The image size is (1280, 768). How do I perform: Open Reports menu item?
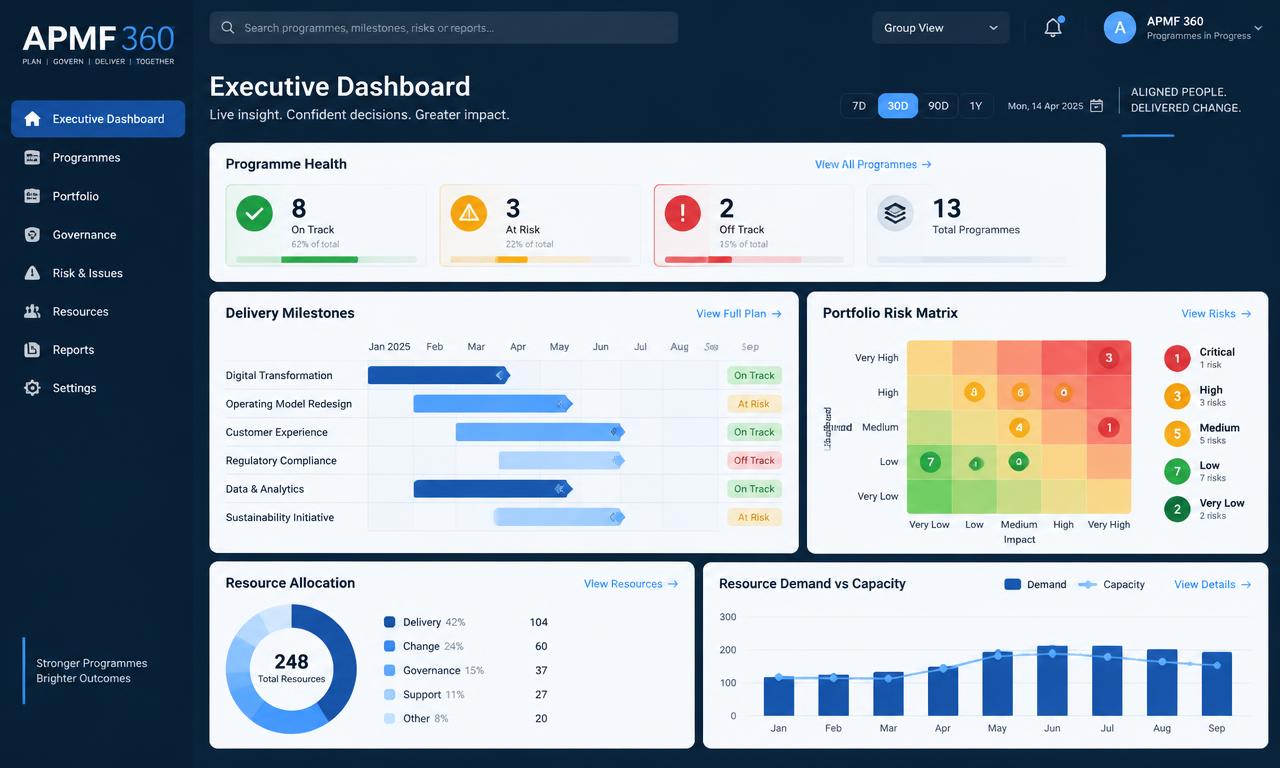click(x=98, y=350)
